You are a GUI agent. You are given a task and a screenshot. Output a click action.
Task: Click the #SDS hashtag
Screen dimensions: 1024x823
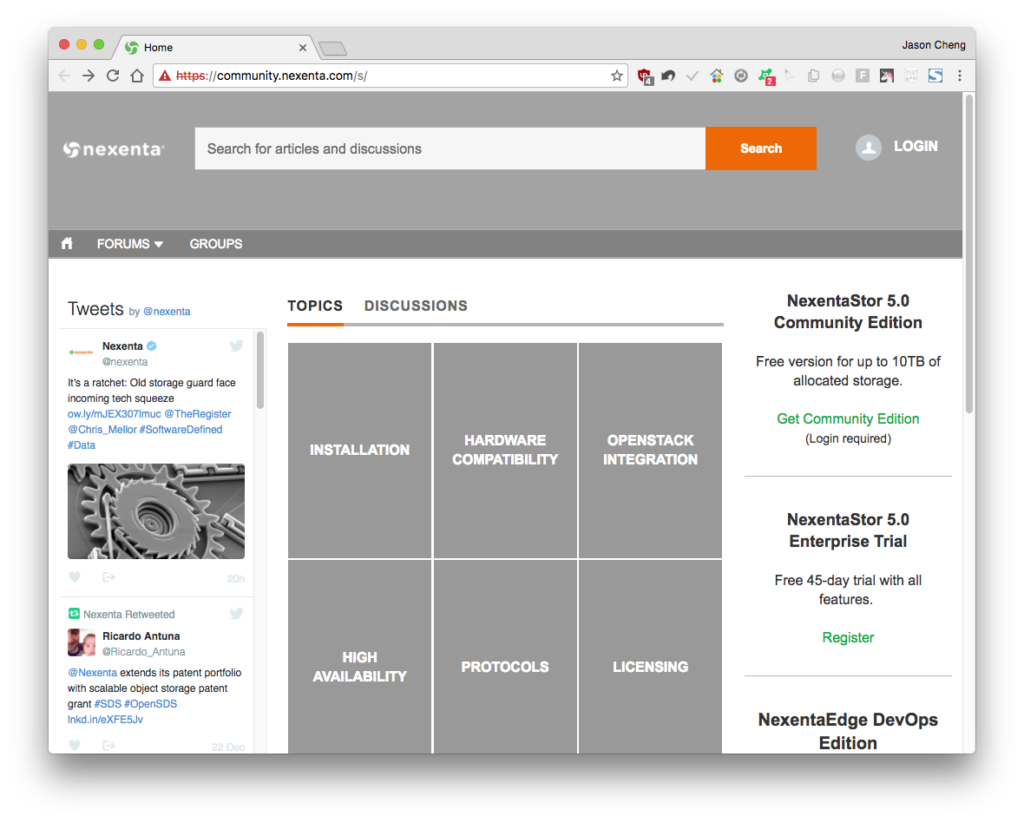[x=107, y=704]
